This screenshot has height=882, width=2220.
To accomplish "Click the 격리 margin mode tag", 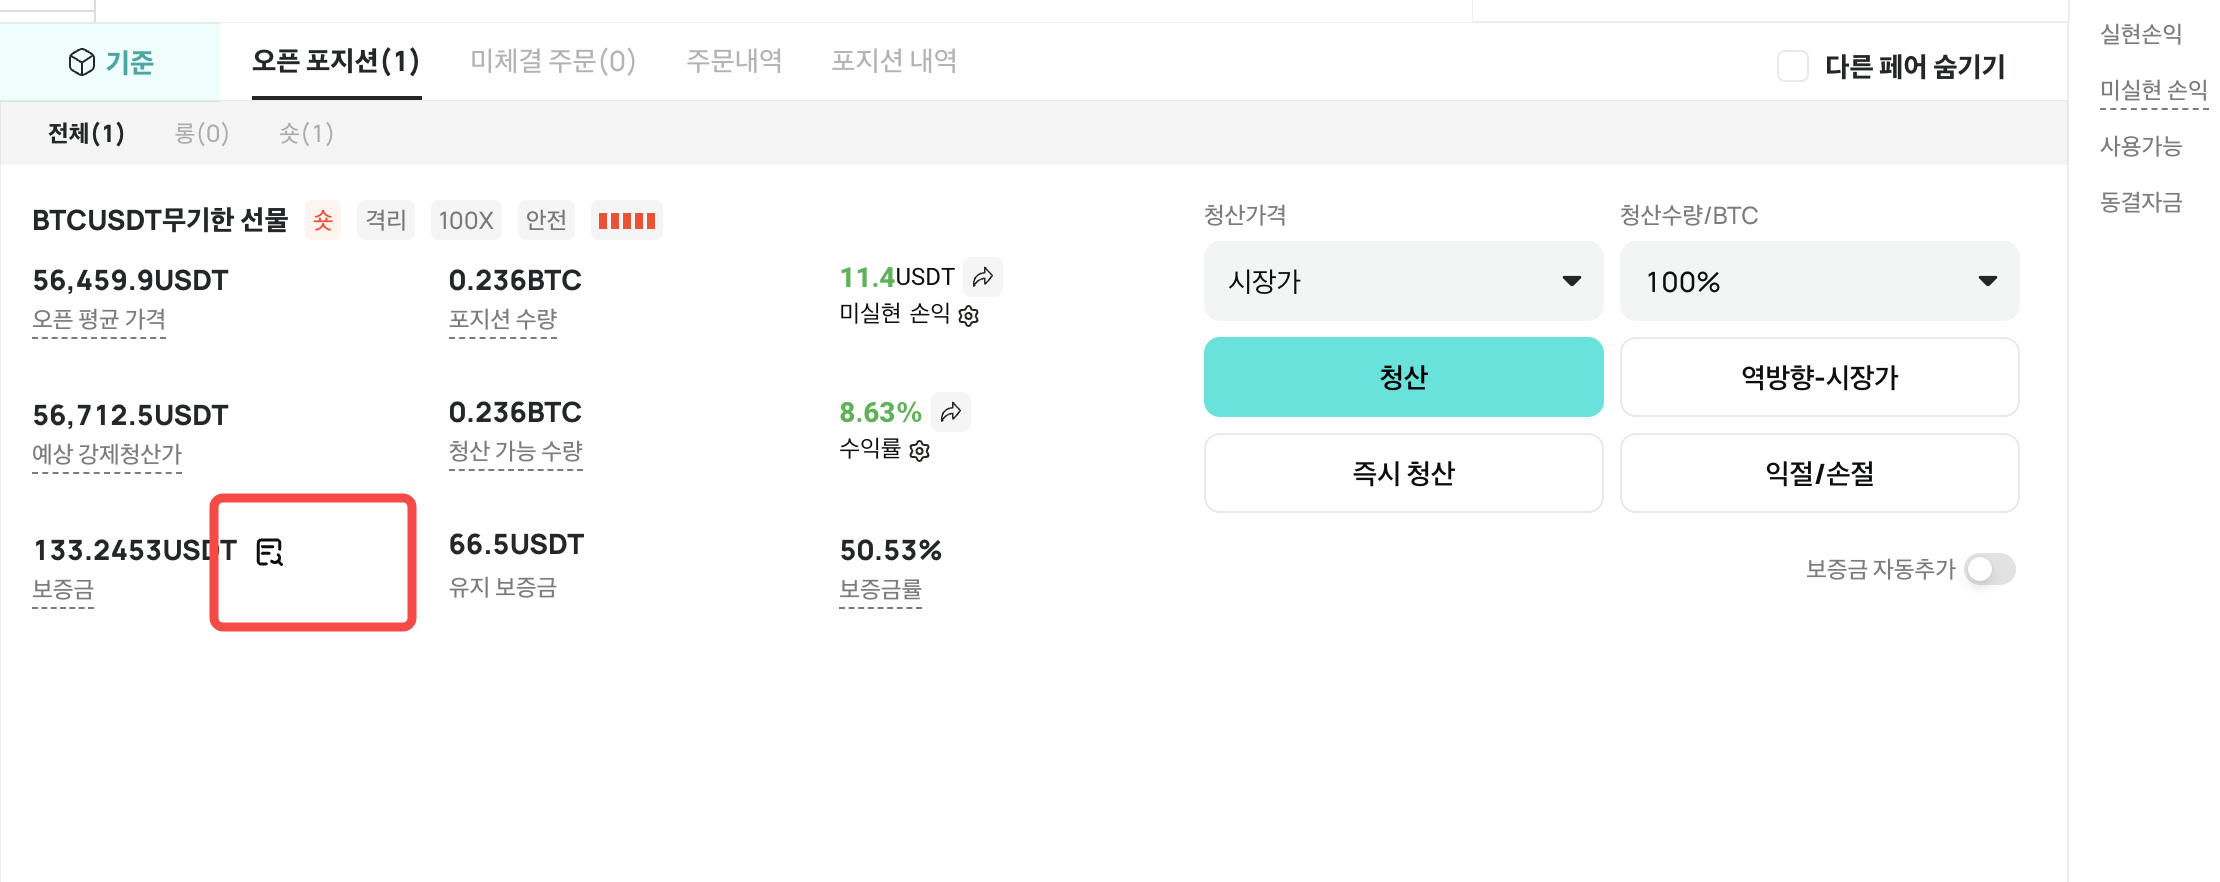I will pyautogui.click(x=386, y=220).
